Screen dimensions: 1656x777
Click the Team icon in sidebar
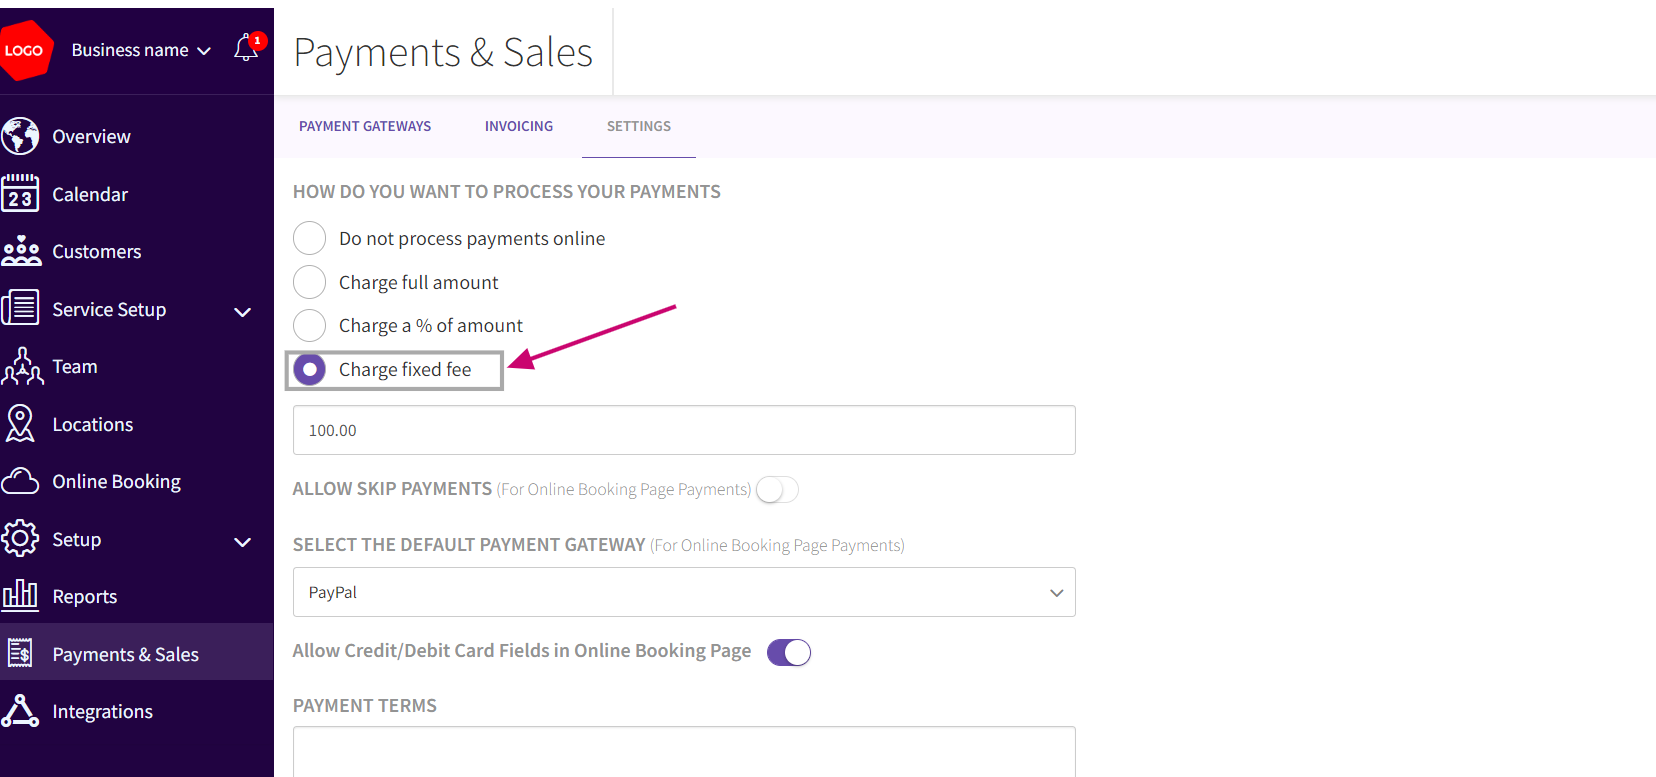[x=22, y=367]
